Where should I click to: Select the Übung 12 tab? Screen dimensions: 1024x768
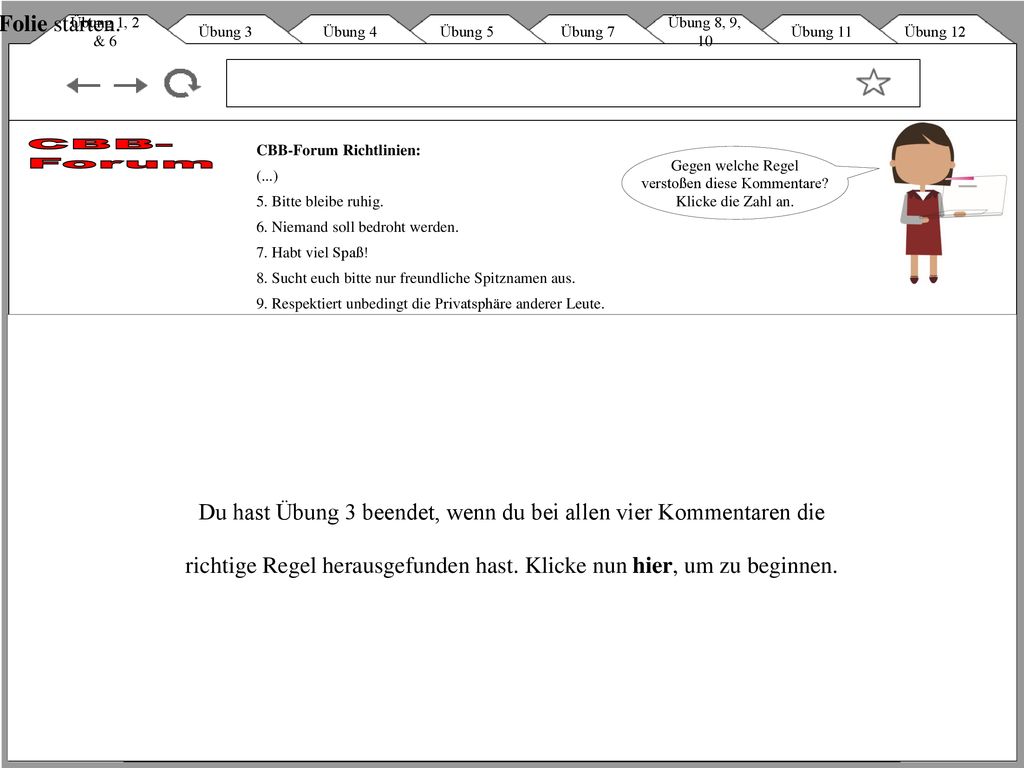[x=935, y=31]
